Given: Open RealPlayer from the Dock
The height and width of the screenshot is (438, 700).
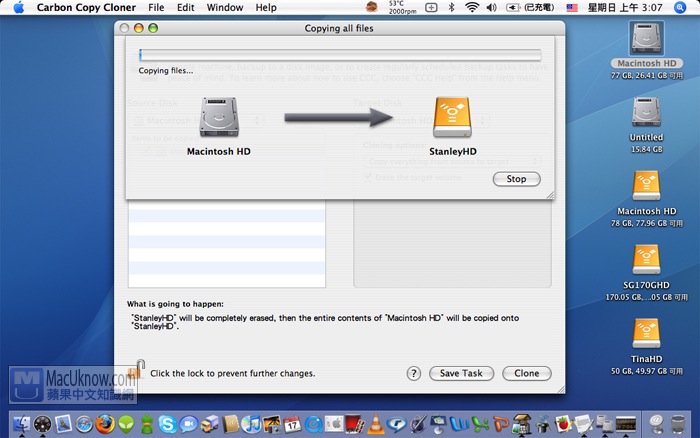Looking at the screenshot, I should pyautogui.click(x=396, y=424).
